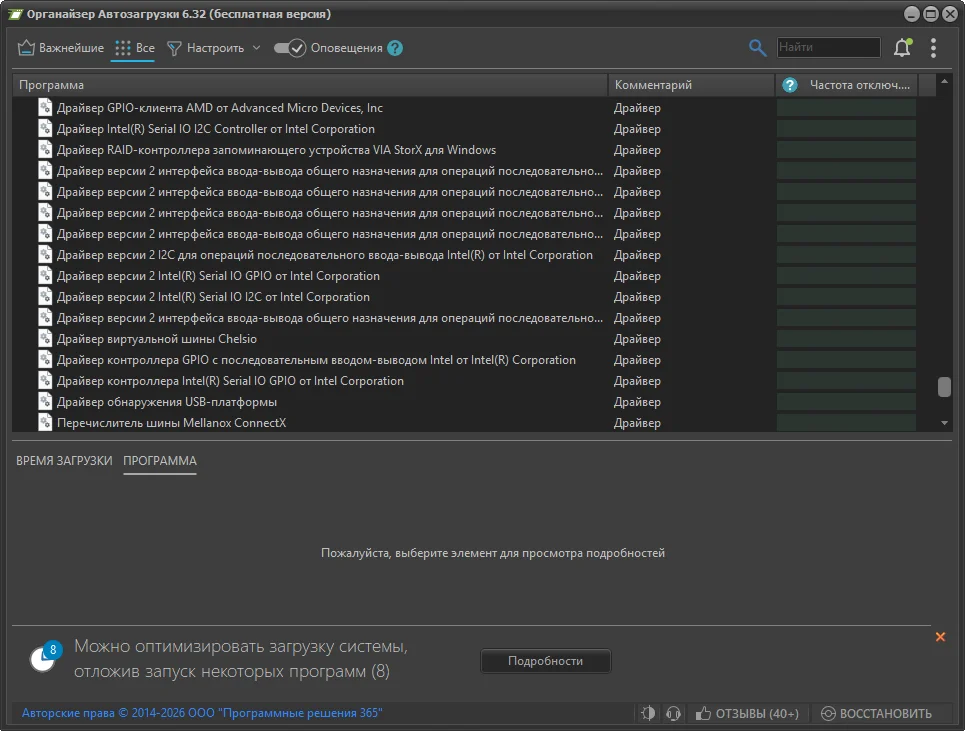Click the Подробности button
This screenshot has width=965, height=731.
pos(545,661)
